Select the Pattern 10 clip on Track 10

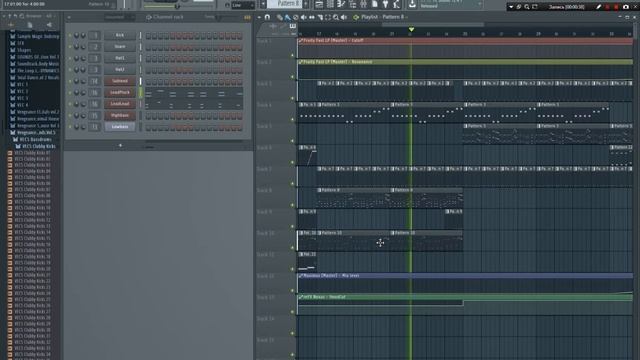click(354, 240)
